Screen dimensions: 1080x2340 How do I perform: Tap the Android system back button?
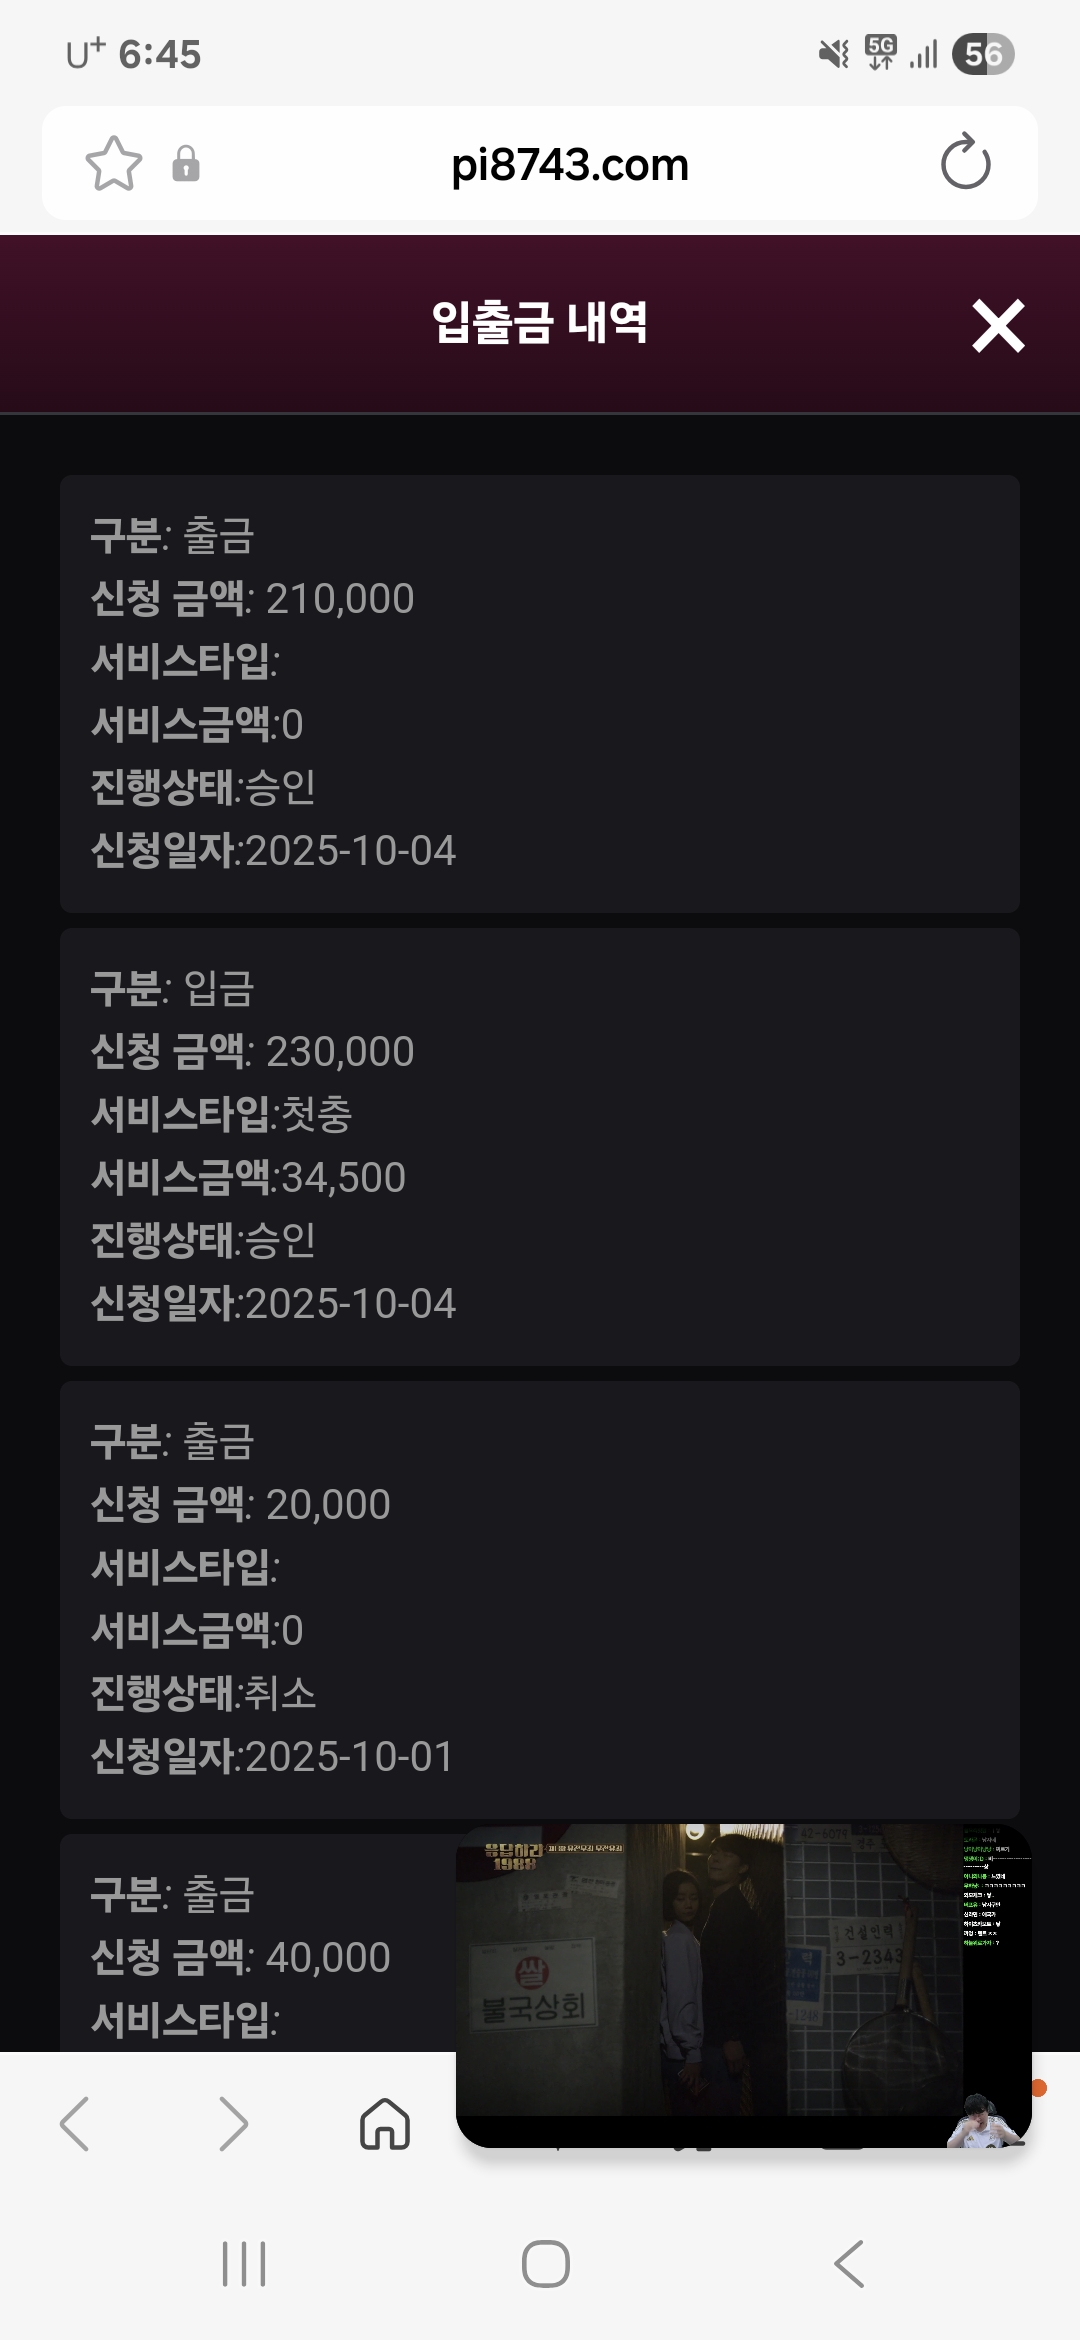click(849, 2264)
